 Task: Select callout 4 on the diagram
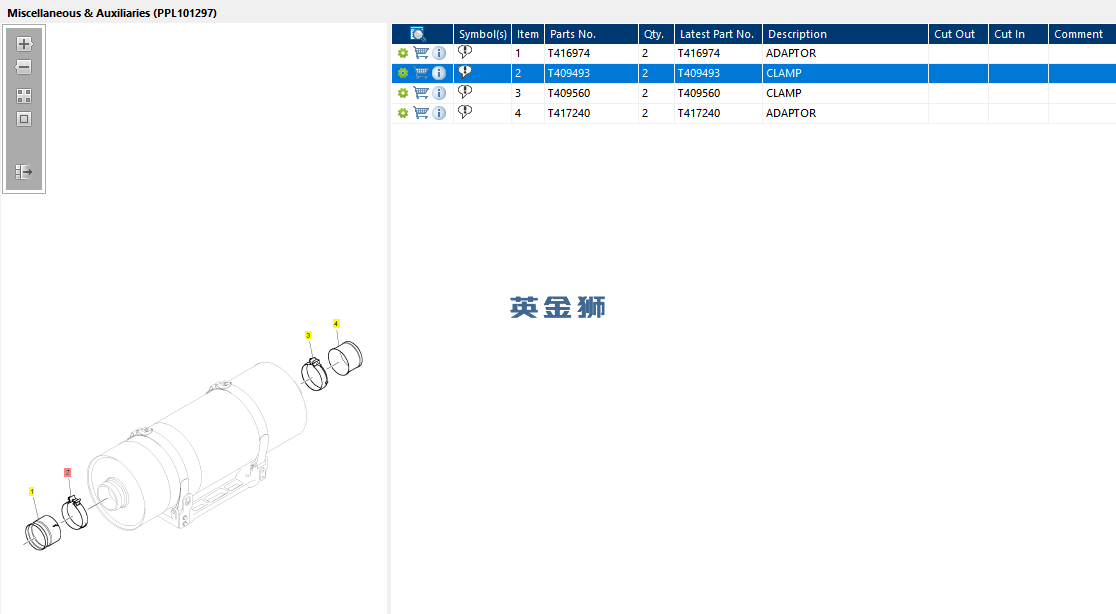coord(336,324)
